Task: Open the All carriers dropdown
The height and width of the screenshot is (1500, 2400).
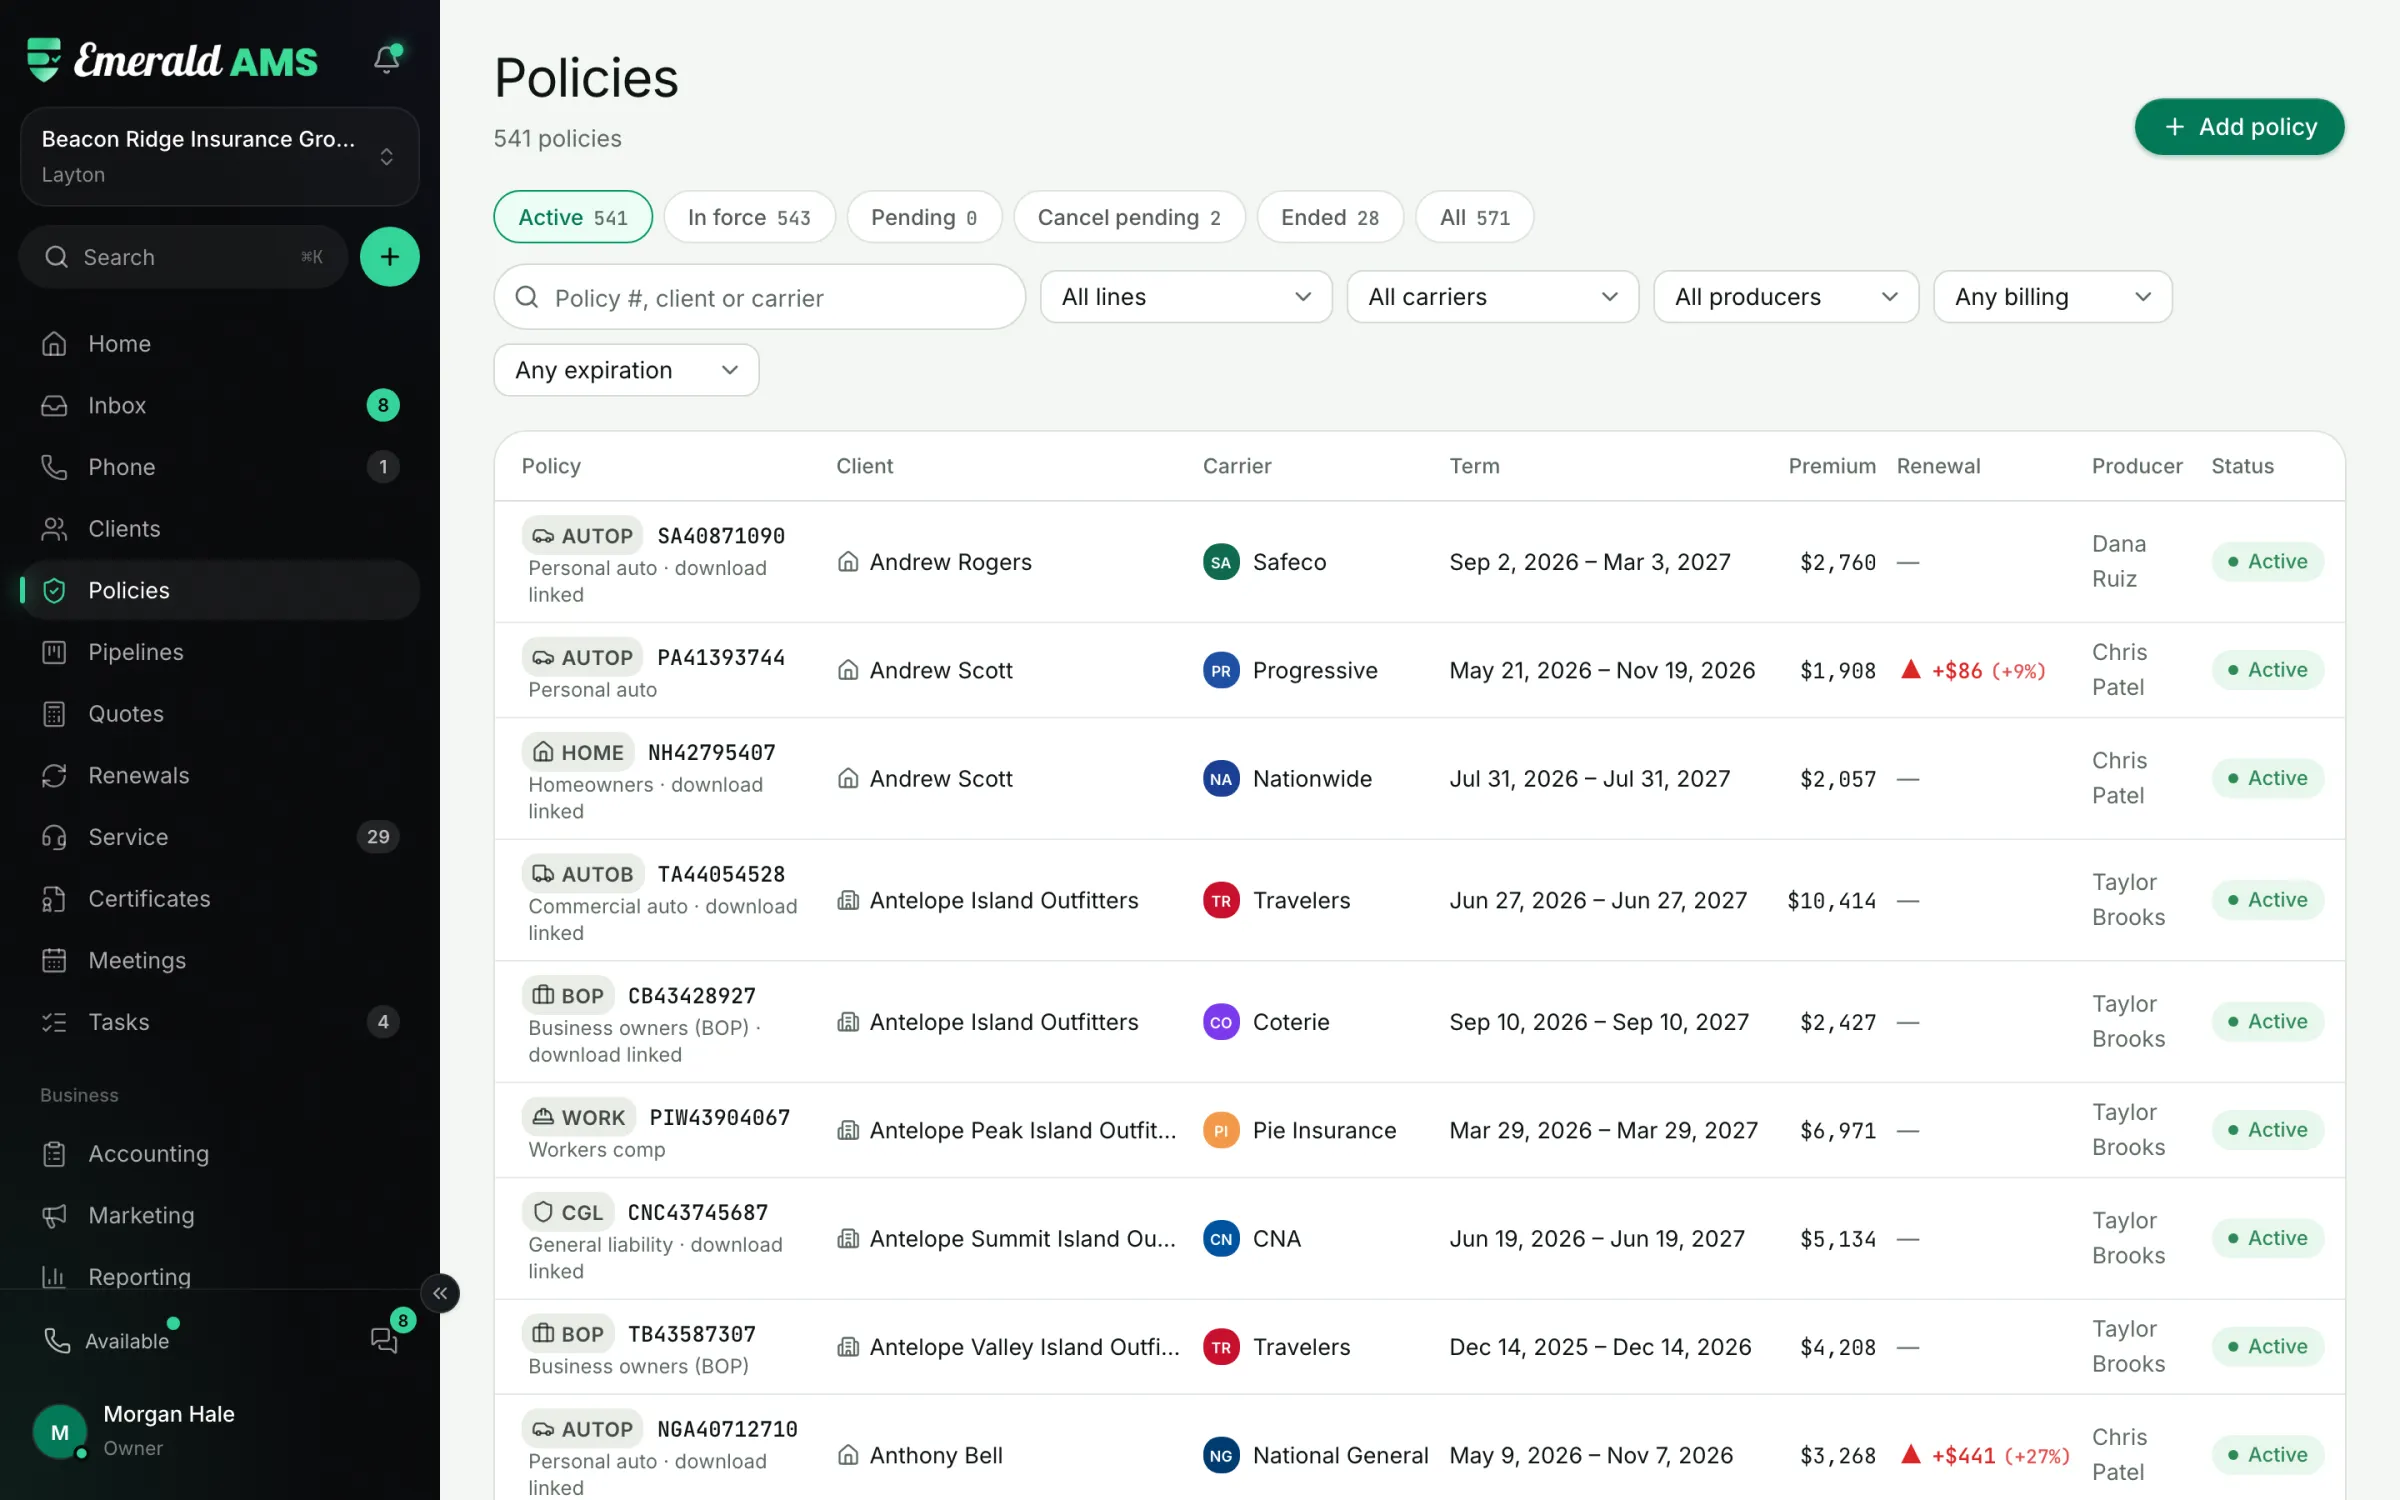Action: [x=1492, y=297]
